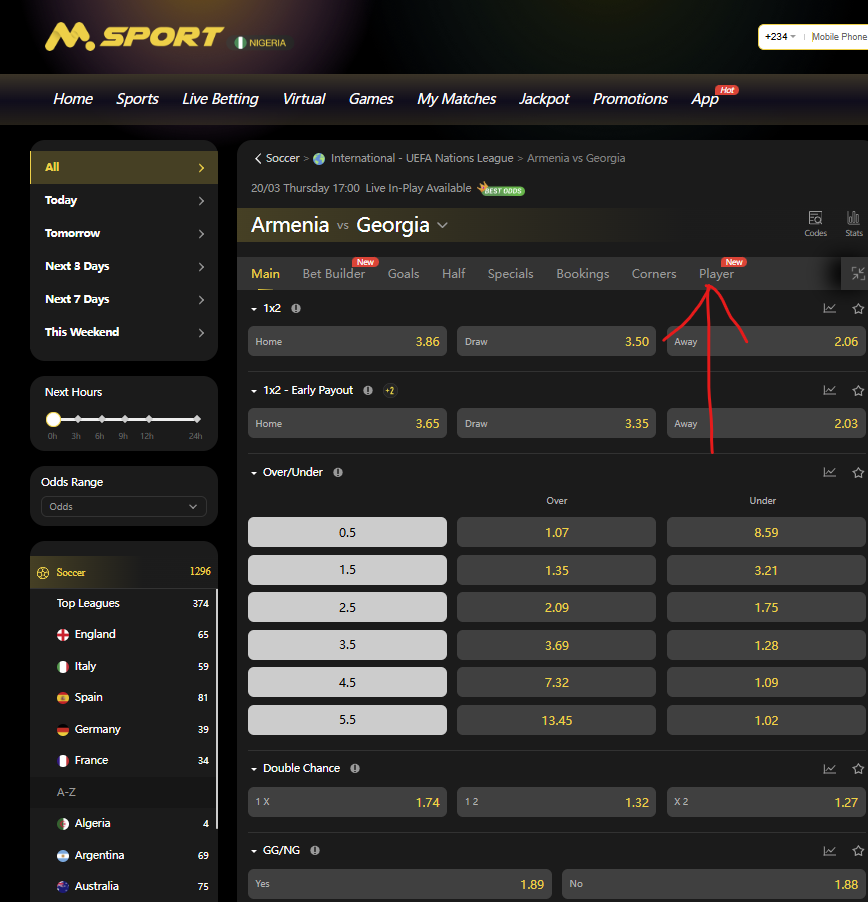Click info icon beside 1x2 - Early Payout
868x902 pixels.
pyautogui.click(x=368, y=390)
